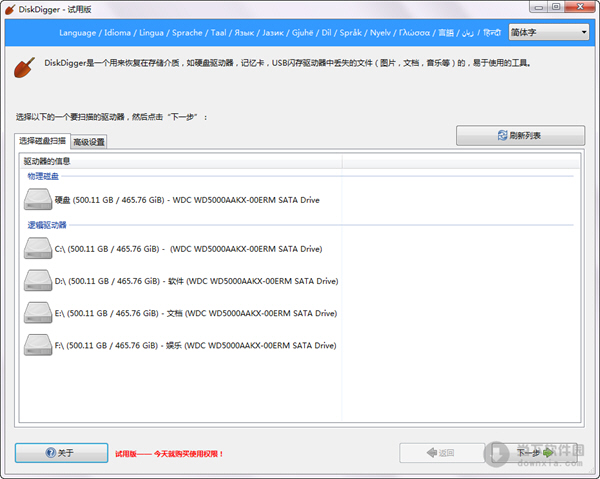Click the C:\ drive icon
600x479 pixels.
(x=38, y=248)
